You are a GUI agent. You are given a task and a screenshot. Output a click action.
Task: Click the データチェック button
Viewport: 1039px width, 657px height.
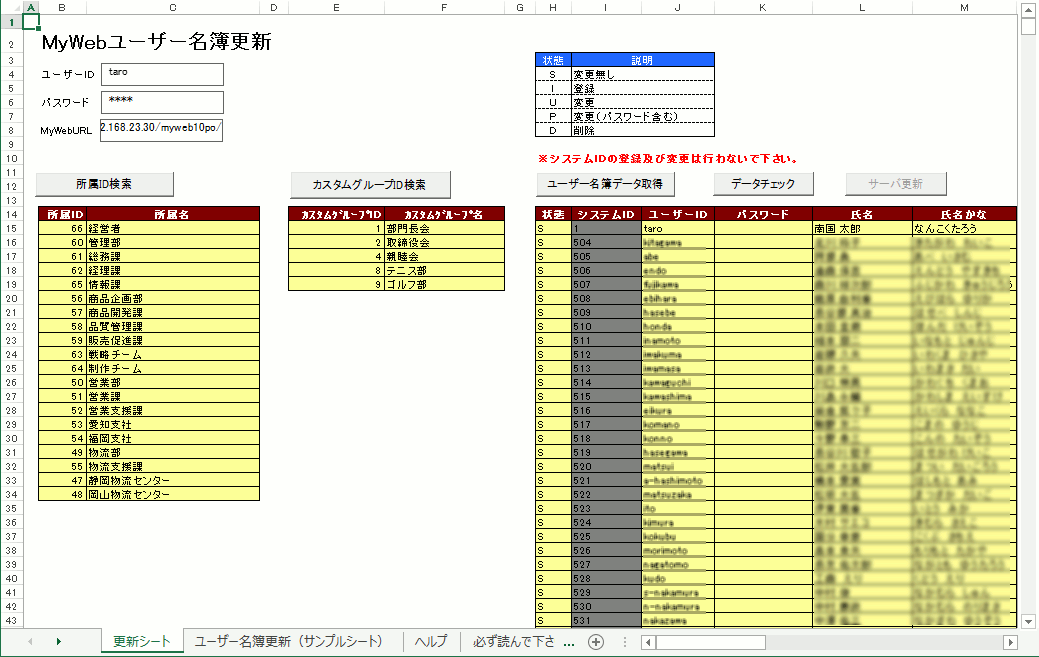[x=763, y=184]
